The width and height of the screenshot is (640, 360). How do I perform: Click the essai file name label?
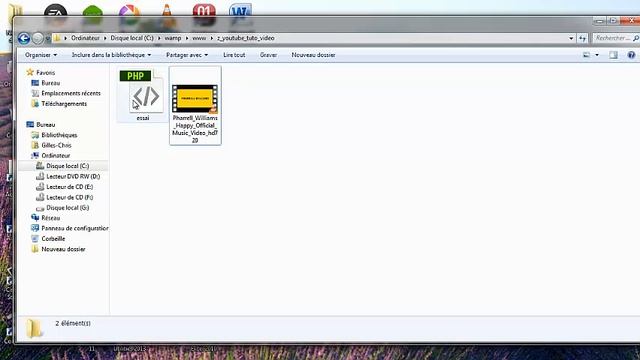(x=142, y=118)
